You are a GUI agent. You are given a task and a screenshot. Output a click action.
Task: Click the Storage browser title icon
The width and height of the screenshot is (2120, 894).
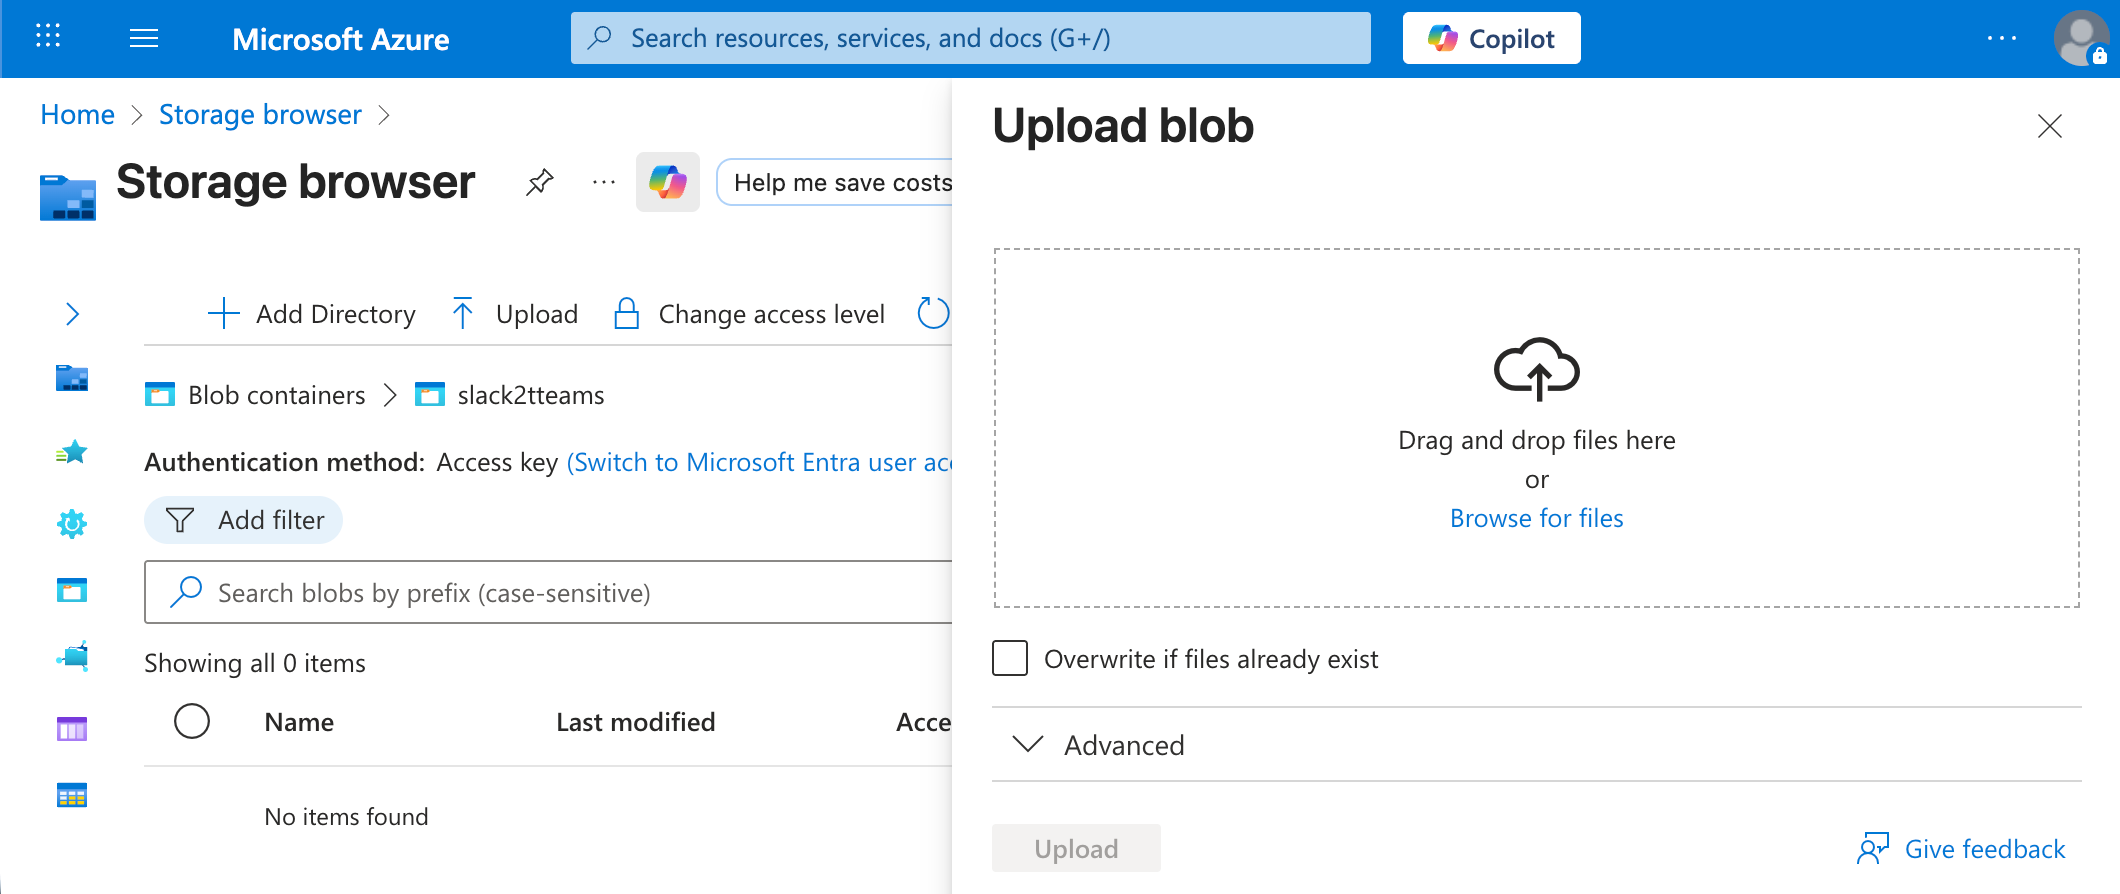pyautogui.click(x=68, y=197)
